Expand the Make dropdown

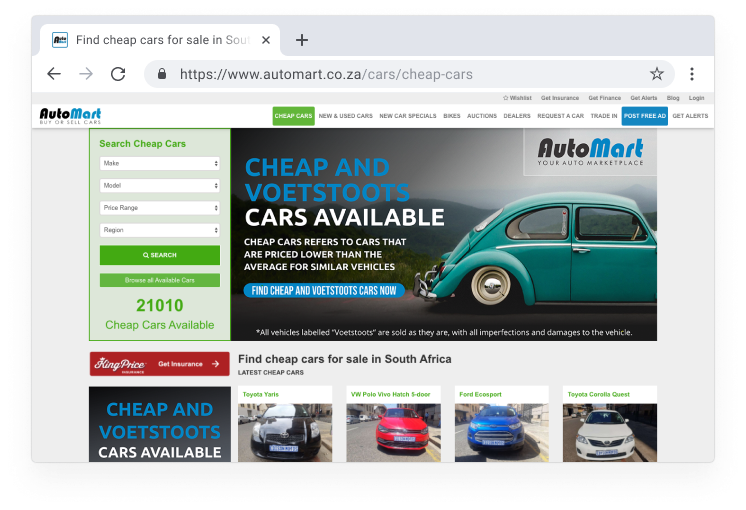click(x=160, y=163)
